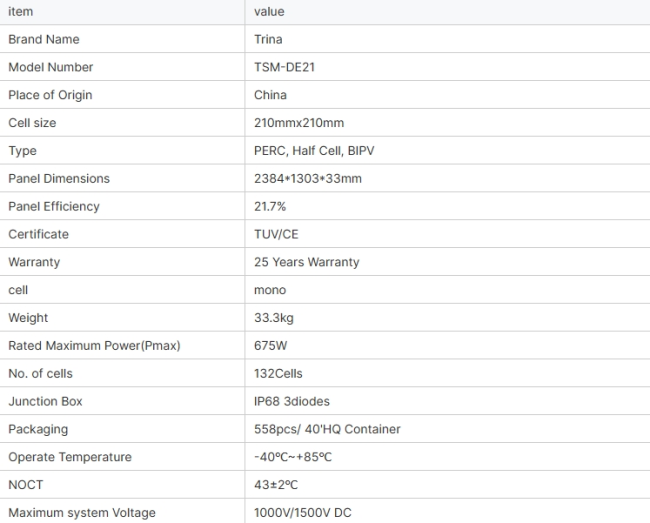
Task: Select the type 'PERC, Half Cell, BIPV'
Action: tap(314, 150)
